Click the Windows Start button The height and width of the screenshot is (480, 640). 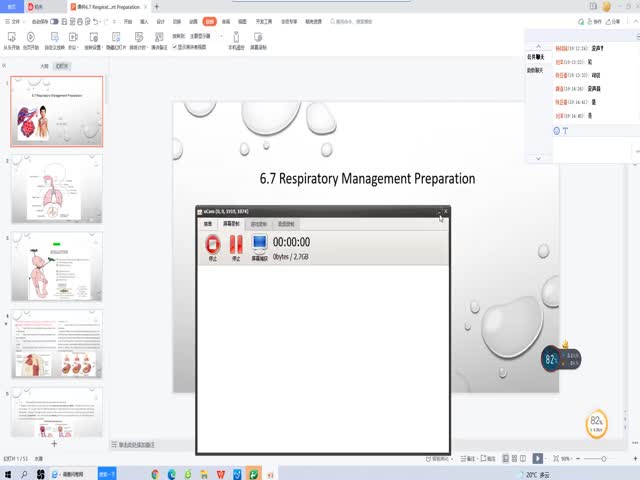coord(7,474)
